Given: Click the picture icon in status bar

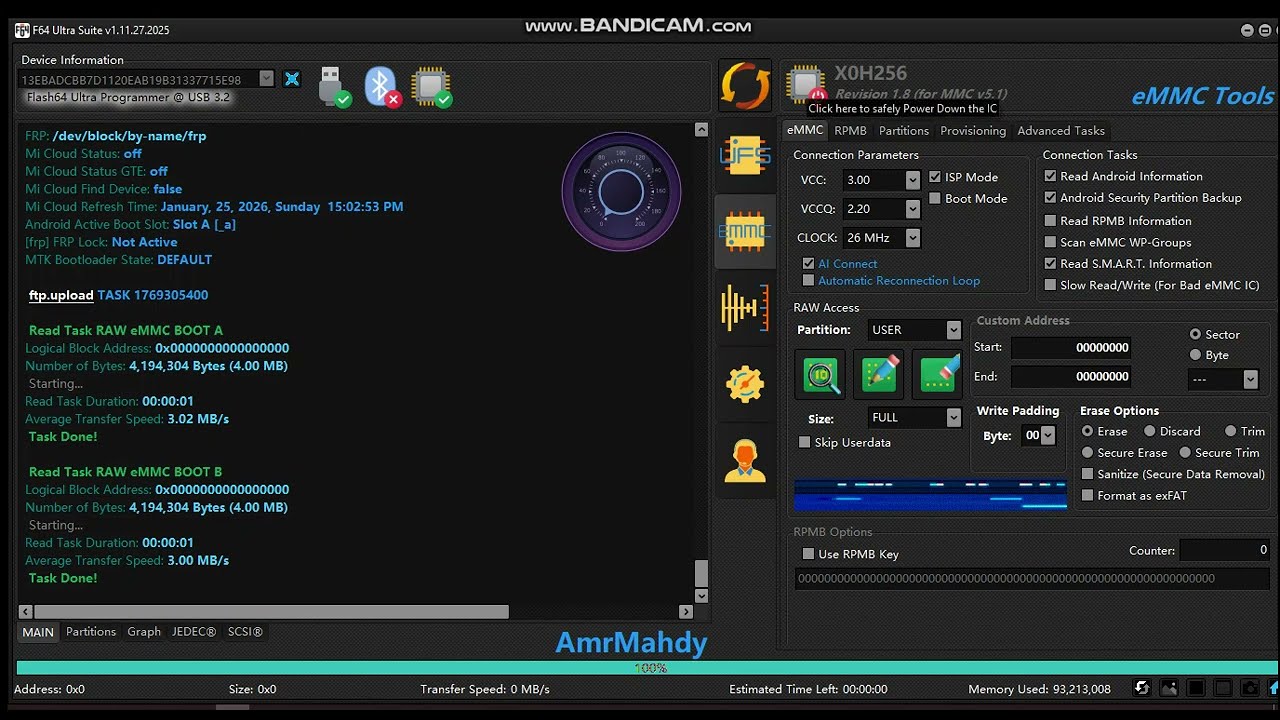Looking at the screenshot, I should coord(1168,688).
